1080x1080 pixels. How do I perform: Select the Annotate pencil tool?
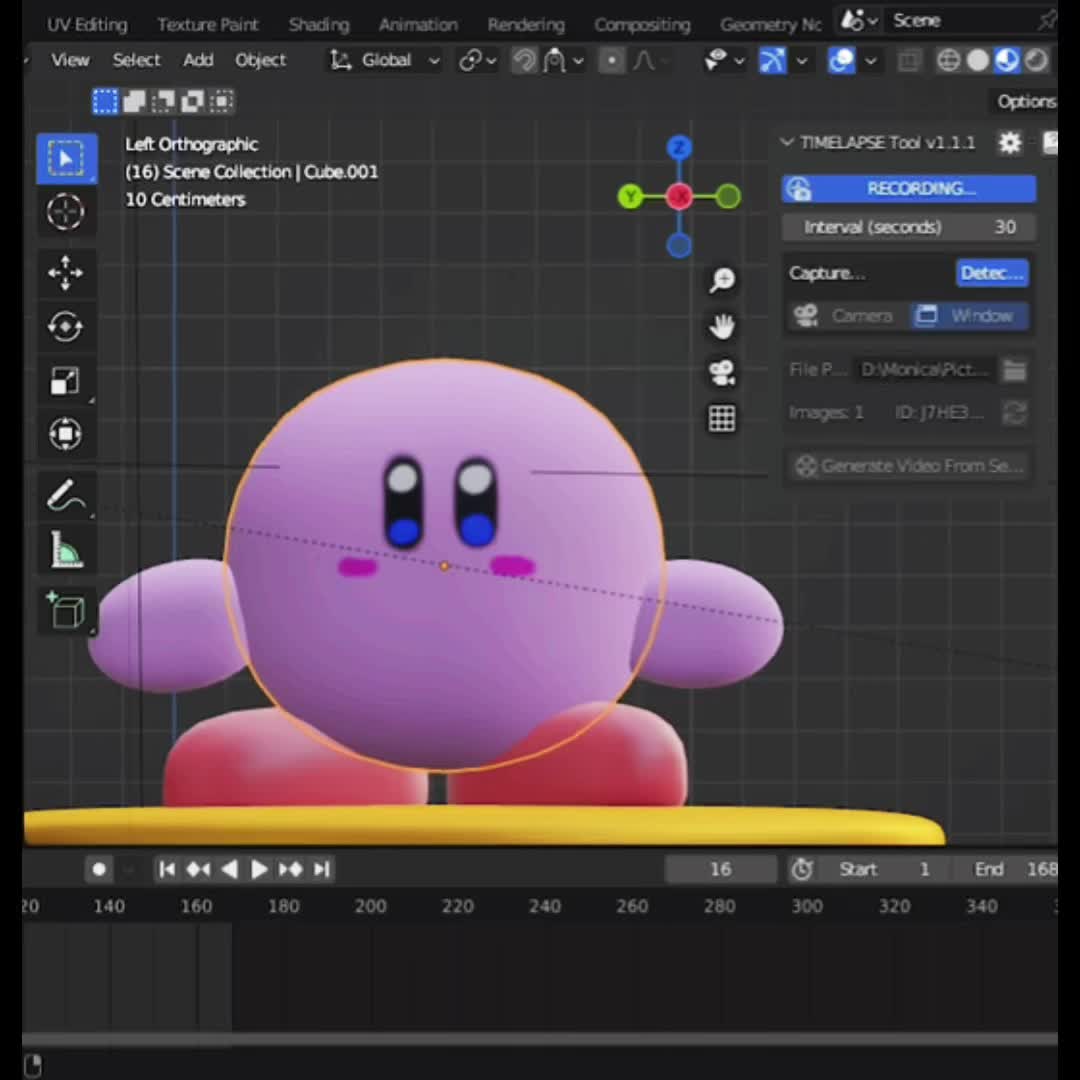65,496
